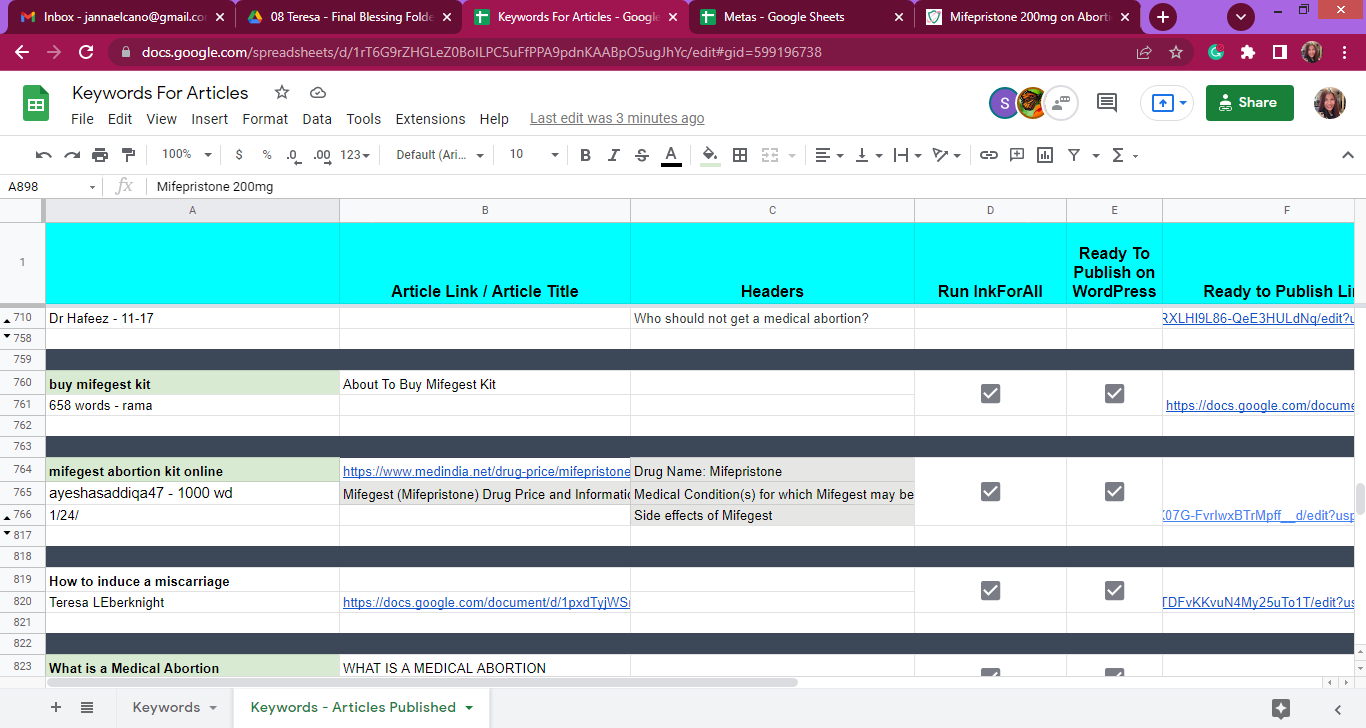Open comment history icon
This screenshot has width=1366, height=728.
[1107, 102]
